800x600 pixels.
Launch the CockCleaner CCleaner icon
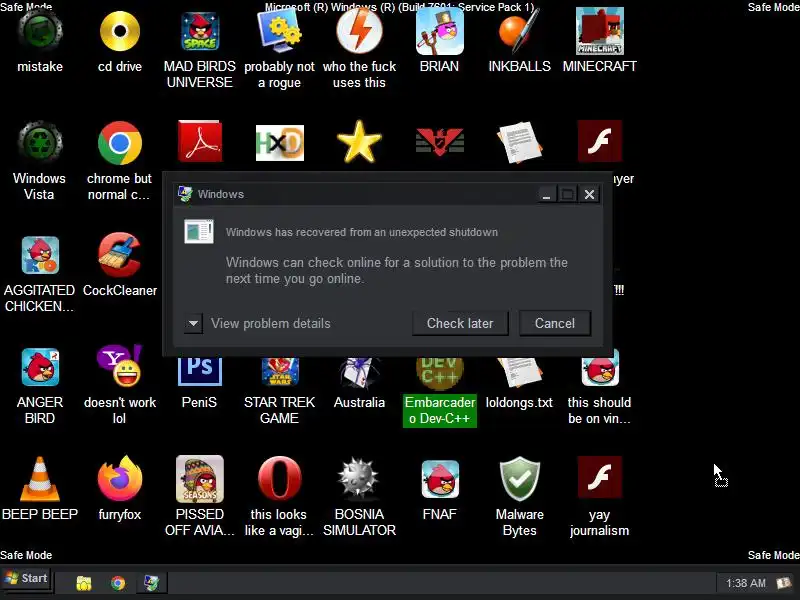click(120, 254)
